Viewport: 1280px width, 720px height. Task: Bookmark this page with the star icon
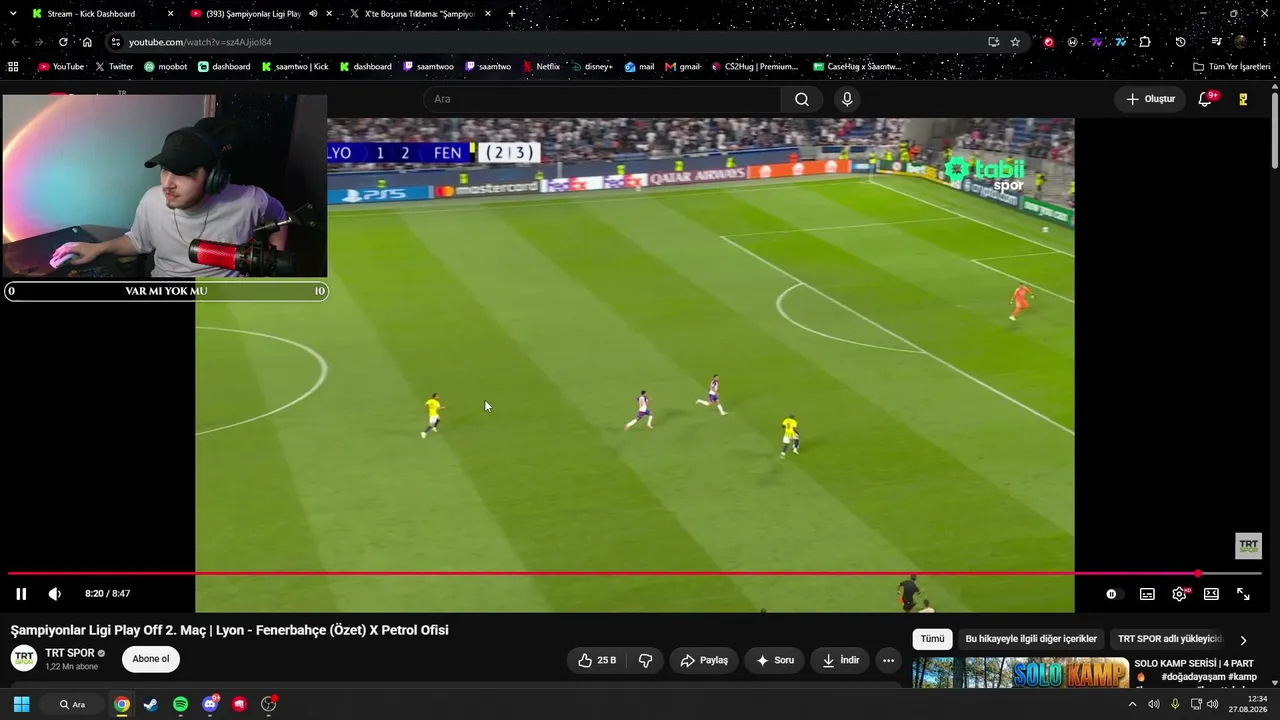click(x=1015, y=42)
